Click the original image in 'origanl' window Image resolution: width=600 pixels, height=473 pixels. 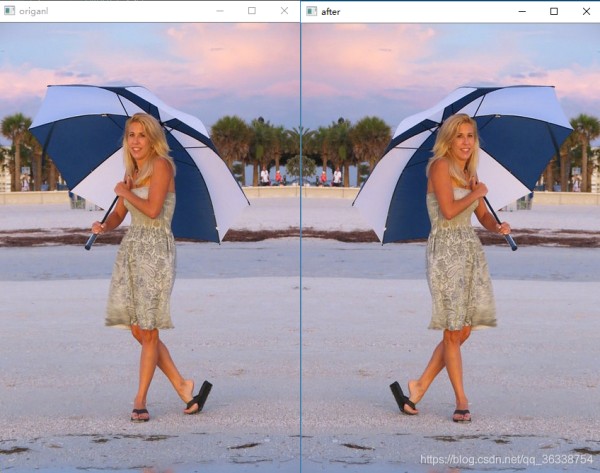(x=150, y=248)
